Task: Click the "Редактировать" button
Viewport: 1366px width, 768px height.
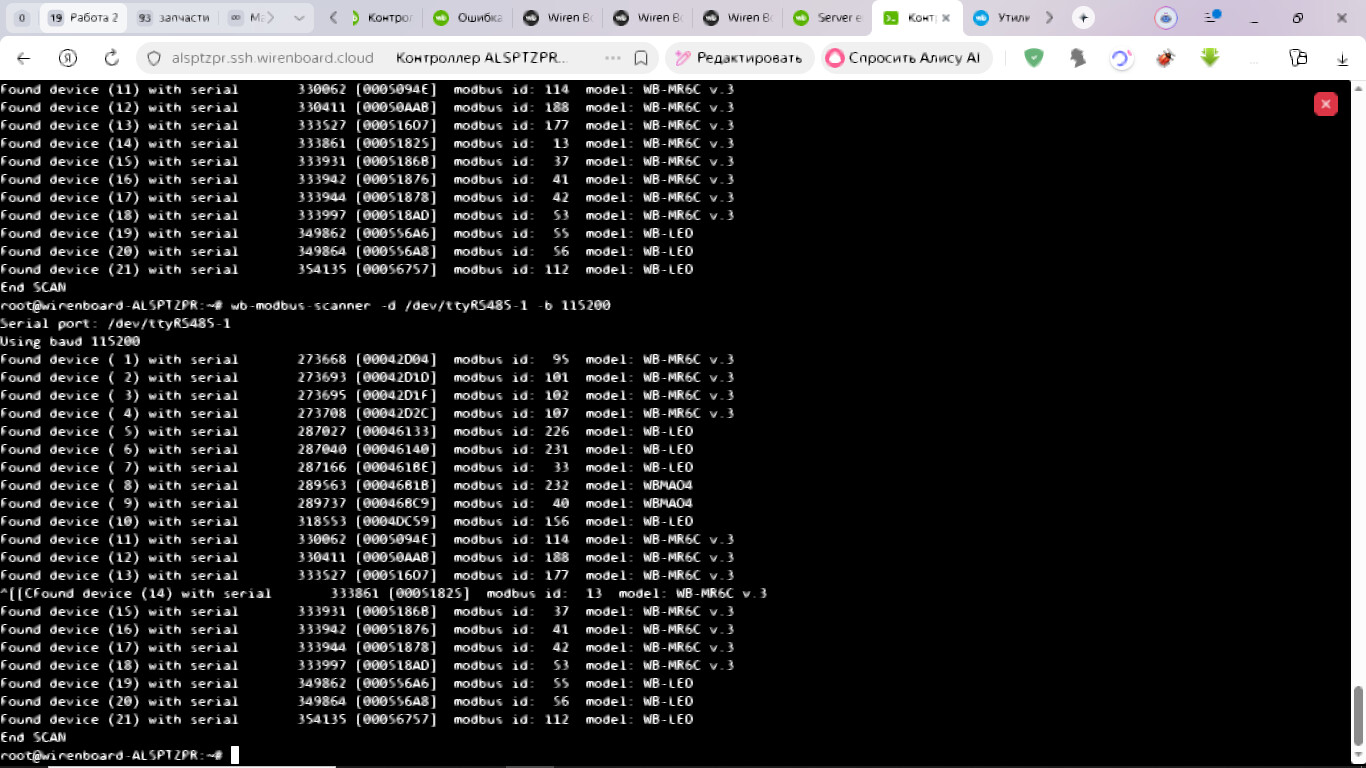Action: pos(739,58)
